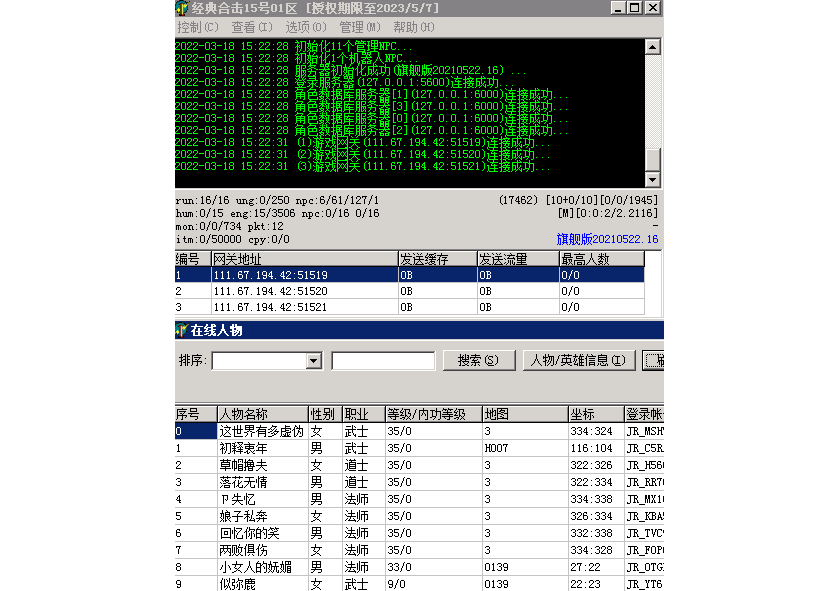
Task: Maximize the server main window
Action: click(635, 8)
